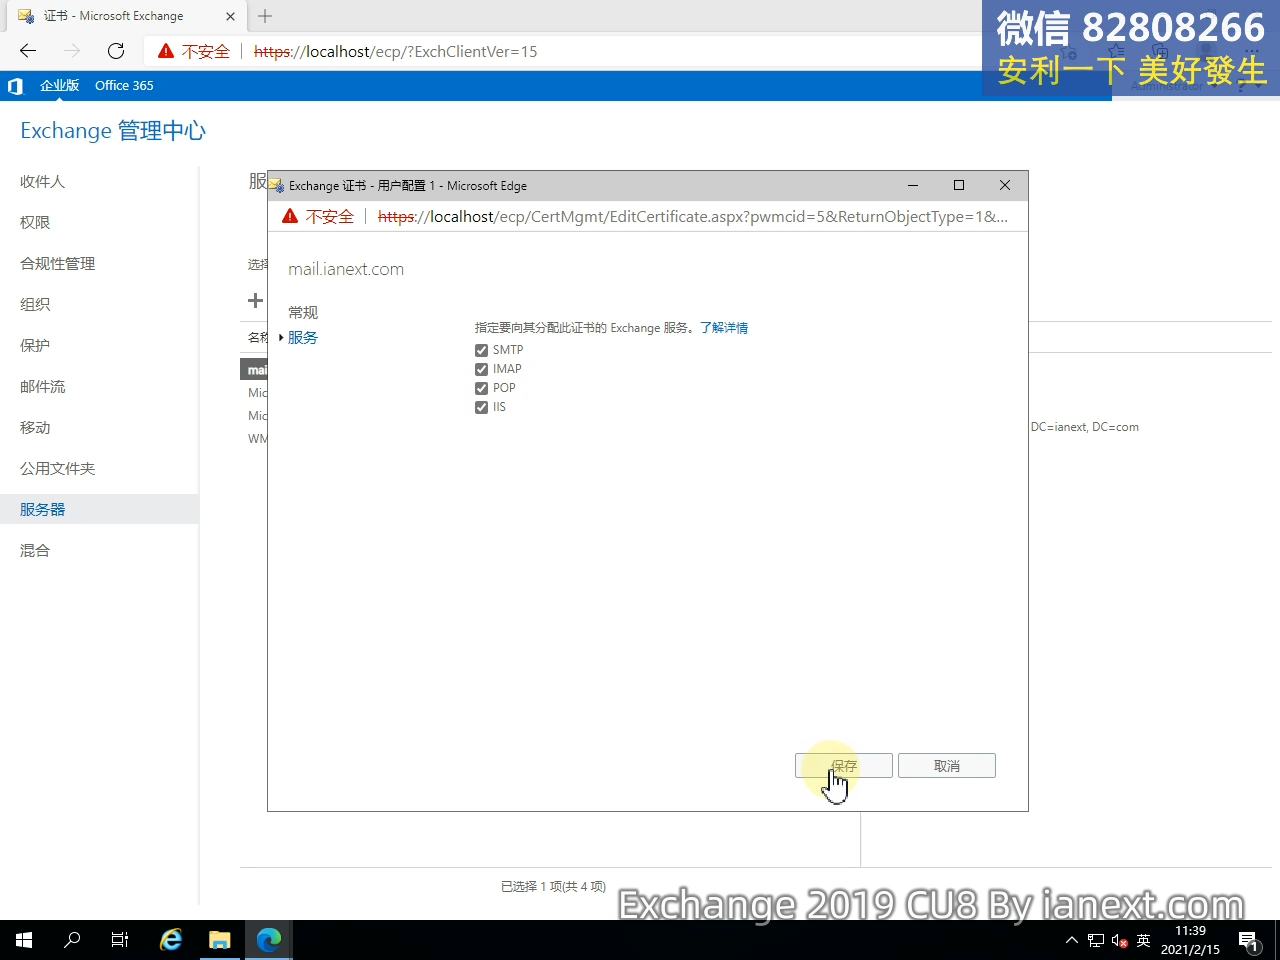Switch to the 常规 tab in dialog
Image resolution: width=1280 pixels, height=960 pixels.
coord(303,313)
